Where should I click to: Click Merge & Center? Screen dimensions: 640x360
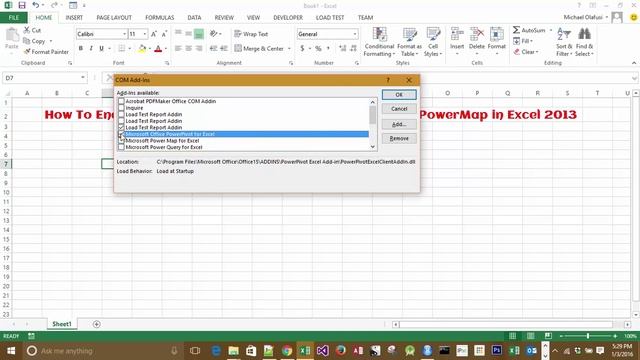[259, 49]
